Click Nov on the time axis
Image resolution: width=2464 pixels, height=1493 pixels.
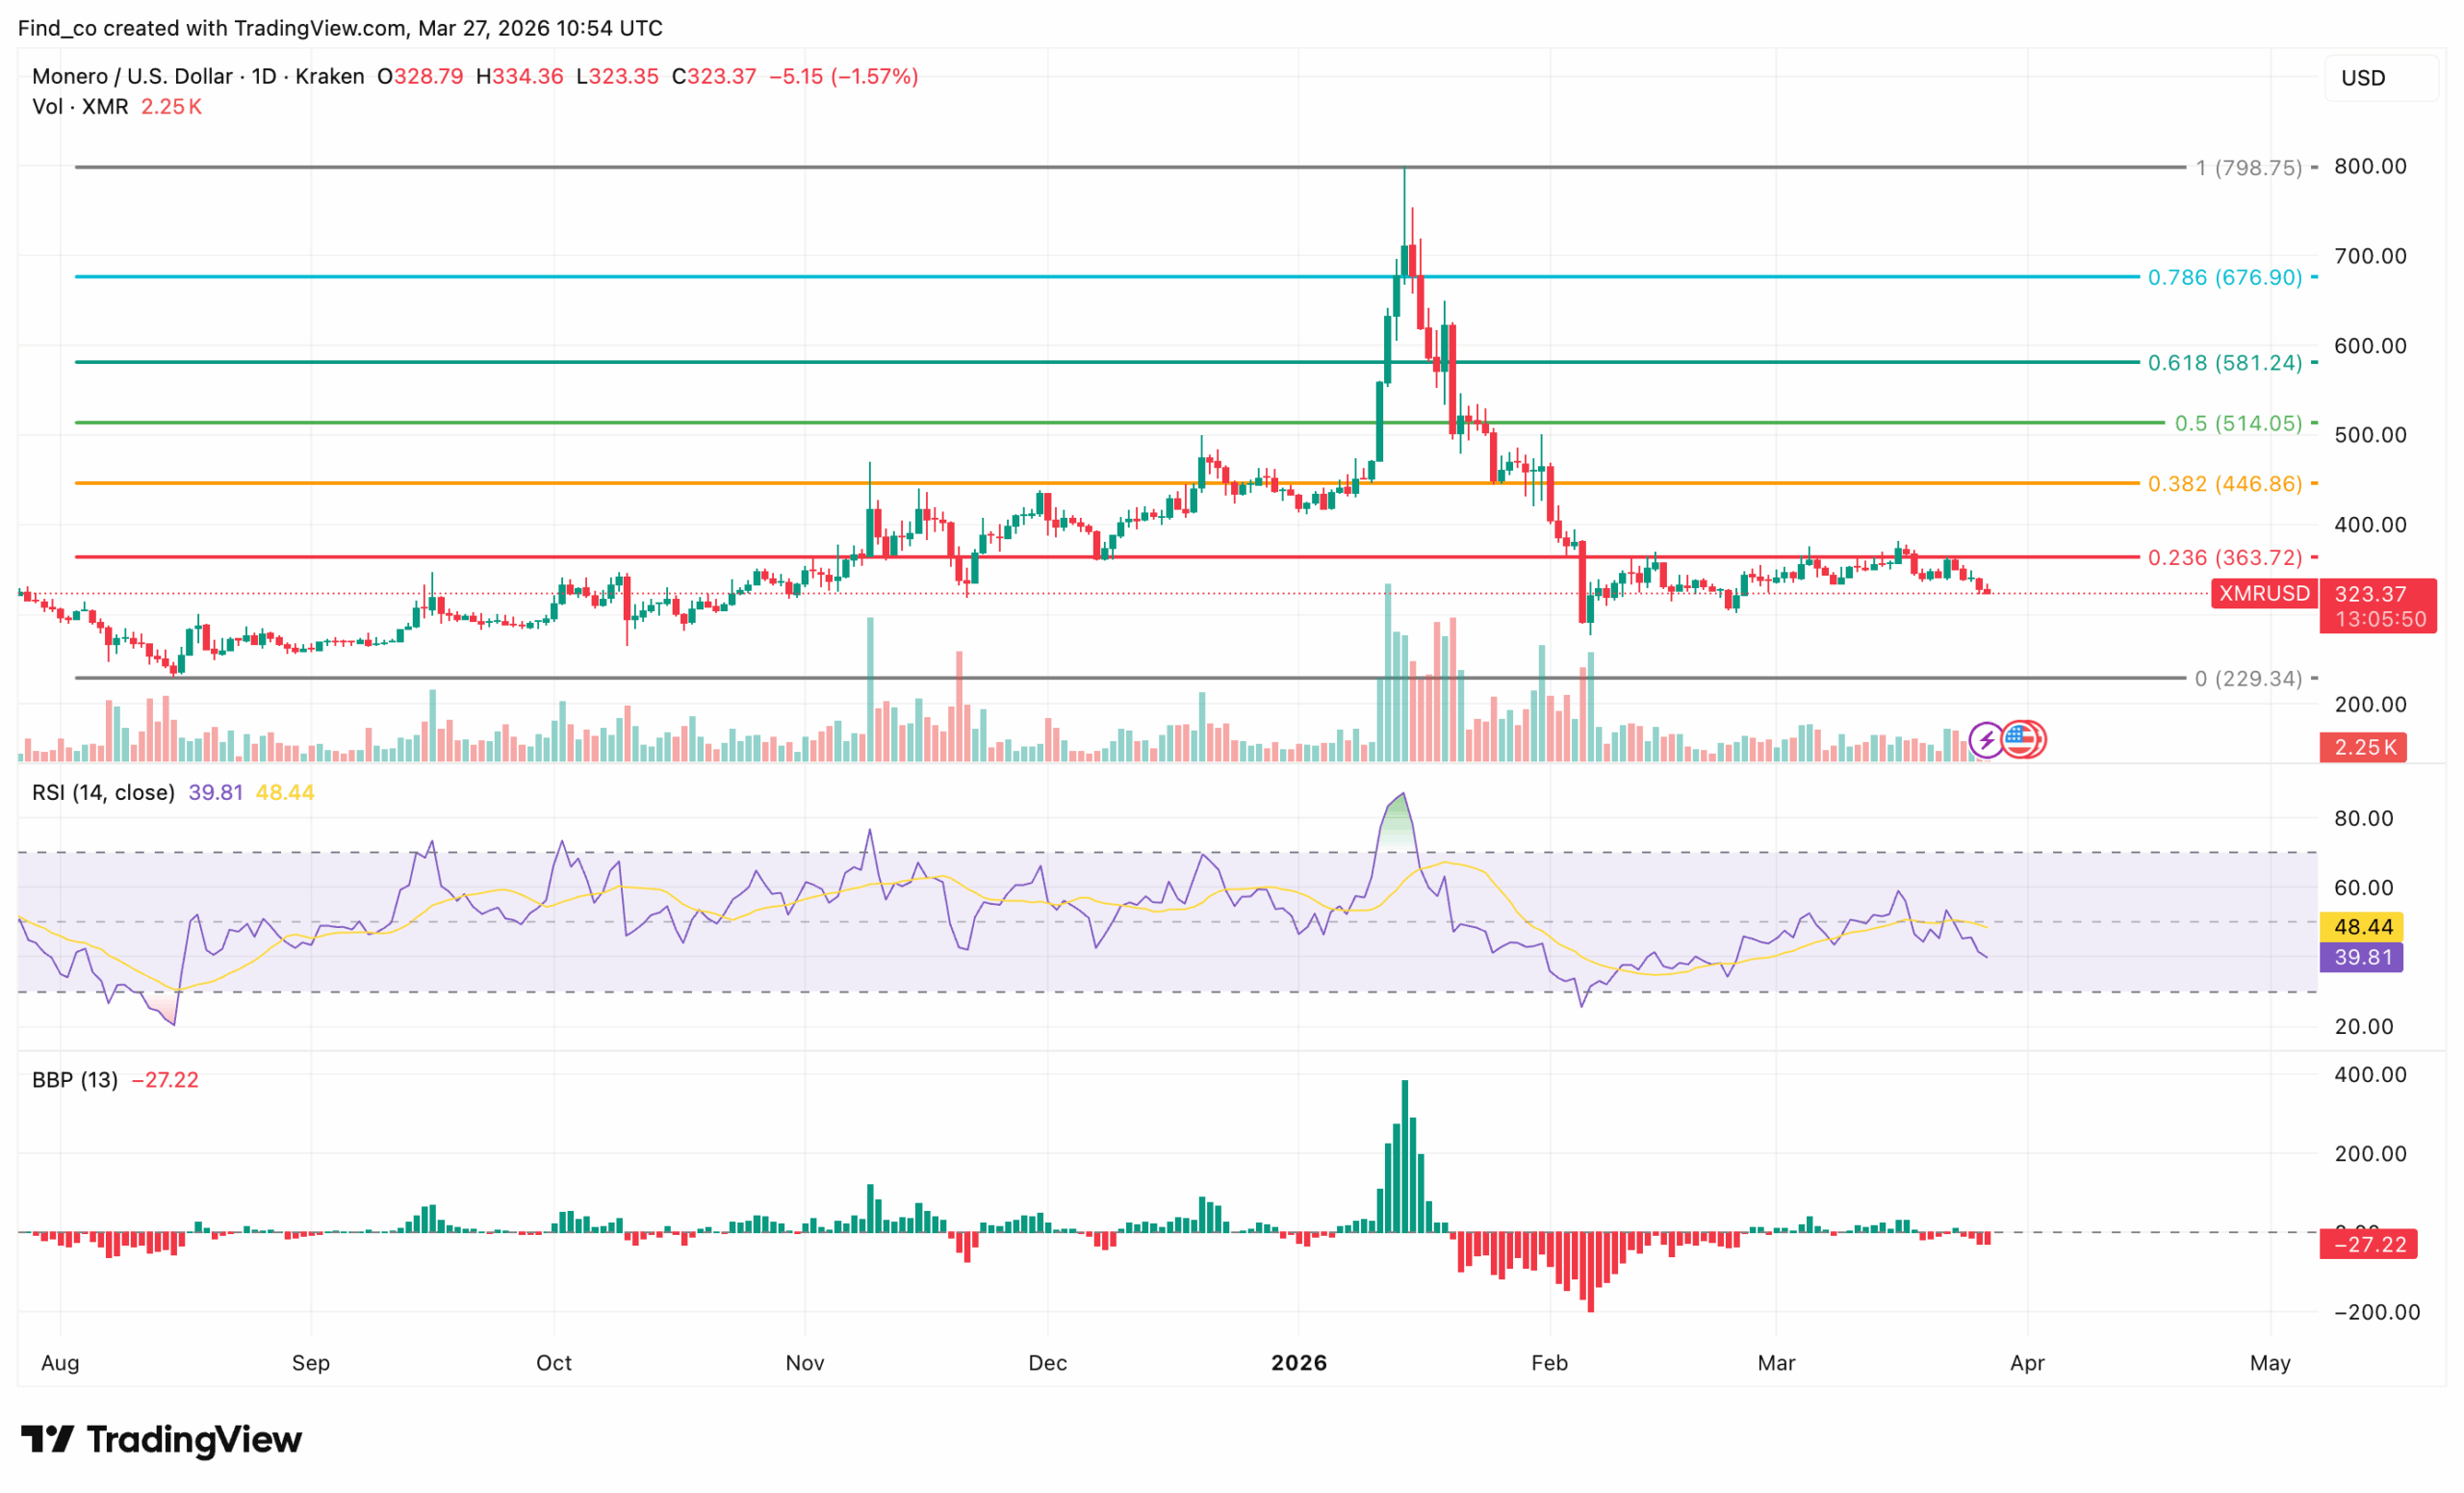point(805,1363)
